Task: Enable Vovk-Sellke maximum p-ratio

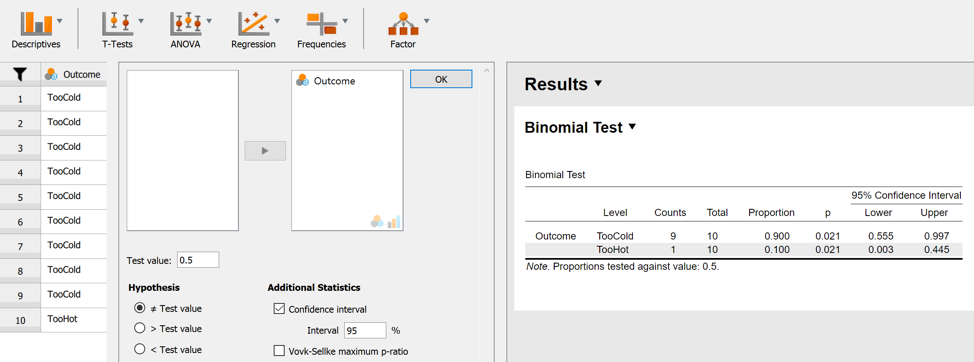Action: coord(280,351)
